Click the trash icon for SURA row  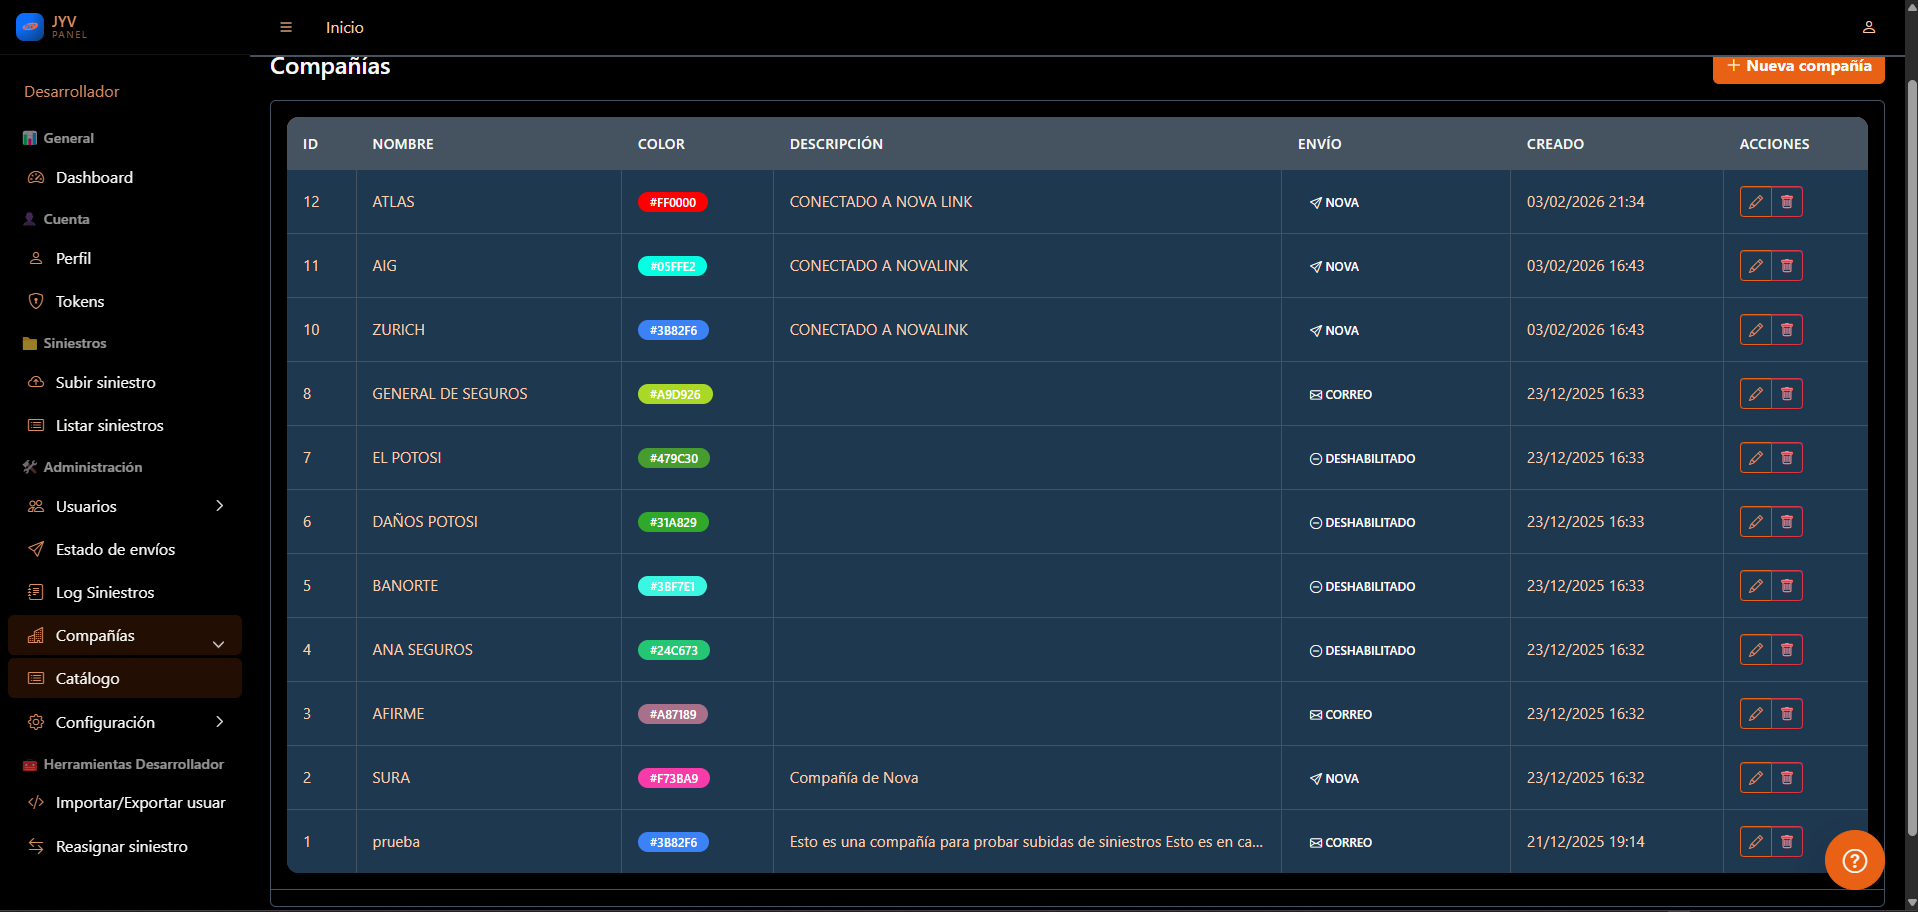(1787, 778)
